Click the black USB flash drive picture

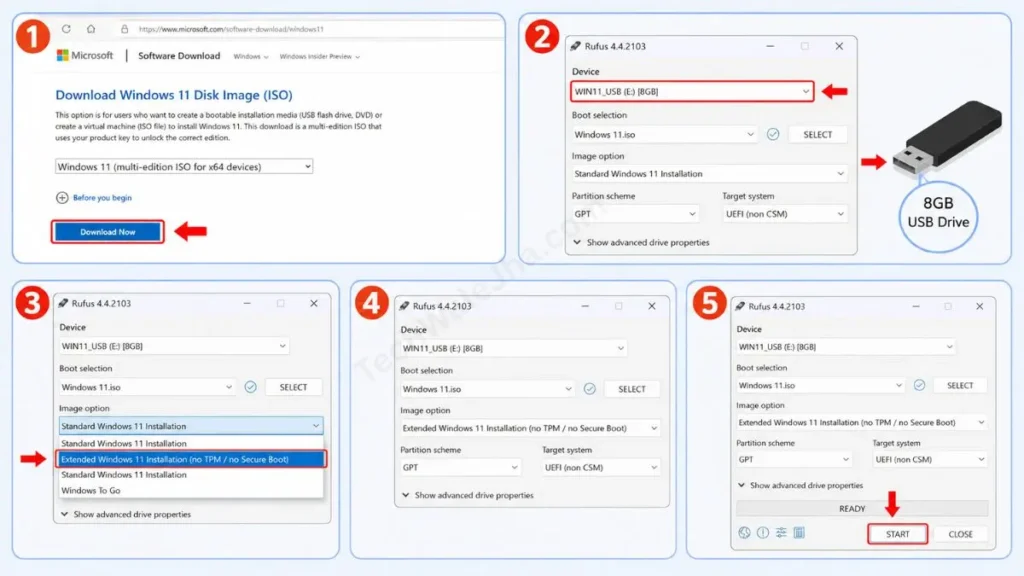[947, 137]
